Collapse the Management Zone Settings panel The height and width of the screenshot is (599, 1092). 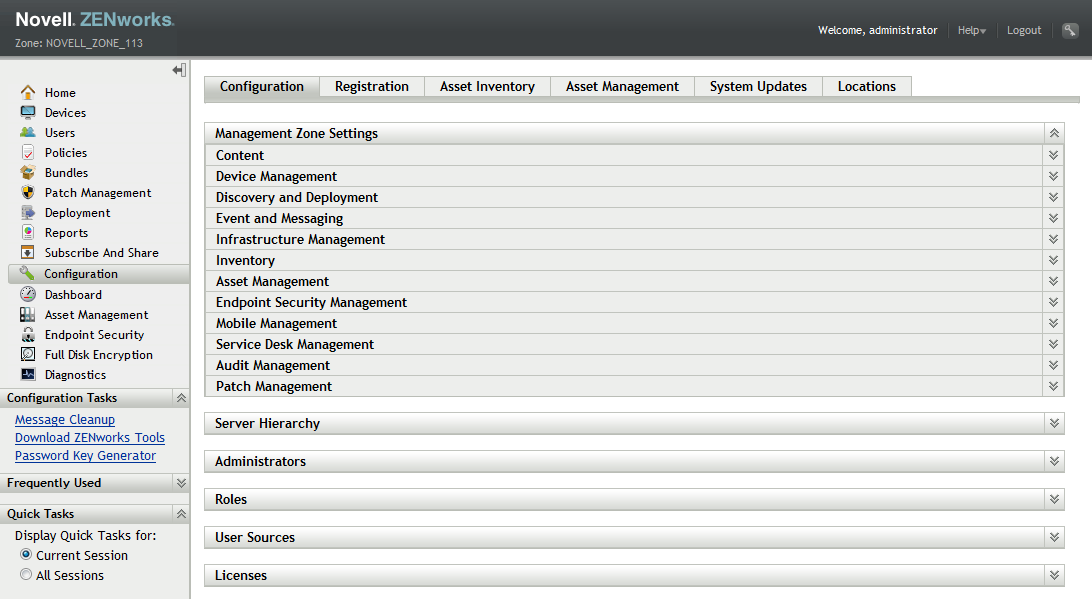[x=1054, y=133]
